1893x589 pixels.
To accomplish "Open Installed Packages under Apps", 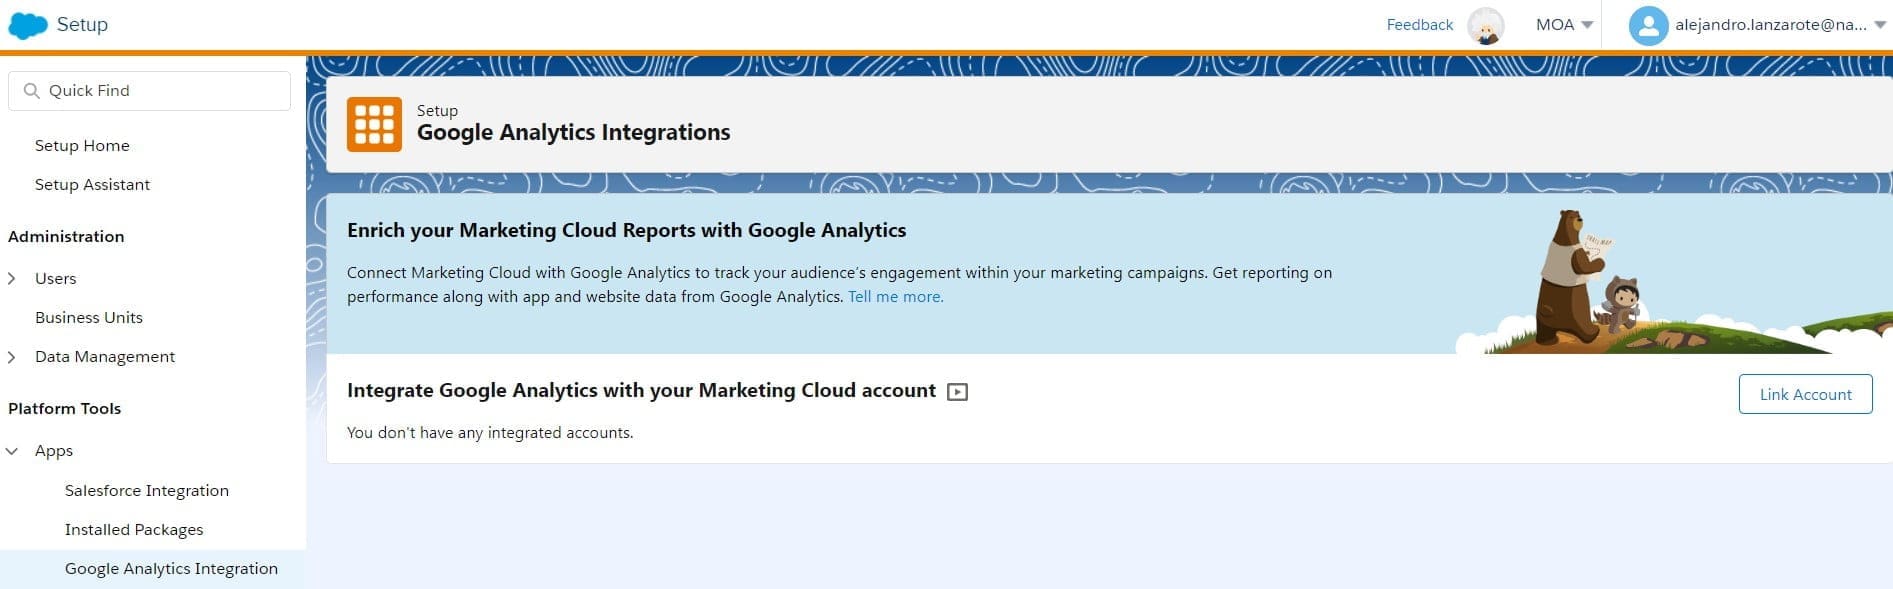I will (x=134, y=530).
